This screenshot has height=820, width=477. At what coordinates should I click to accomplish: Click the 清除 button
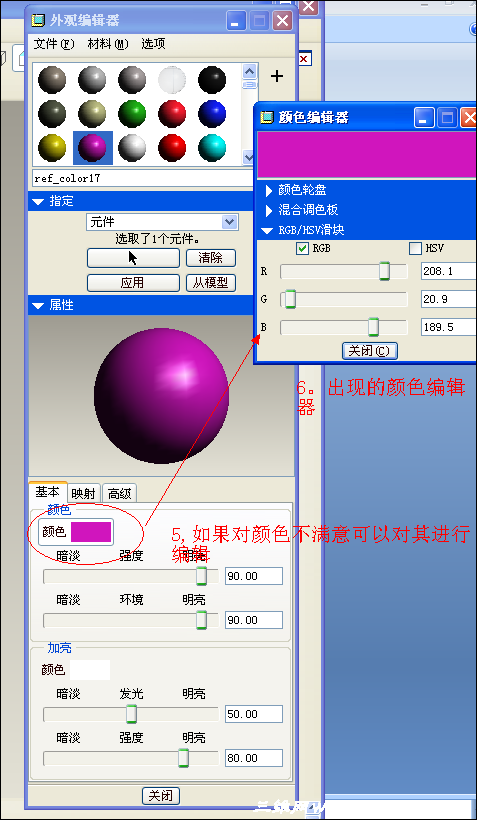[211, 258]
